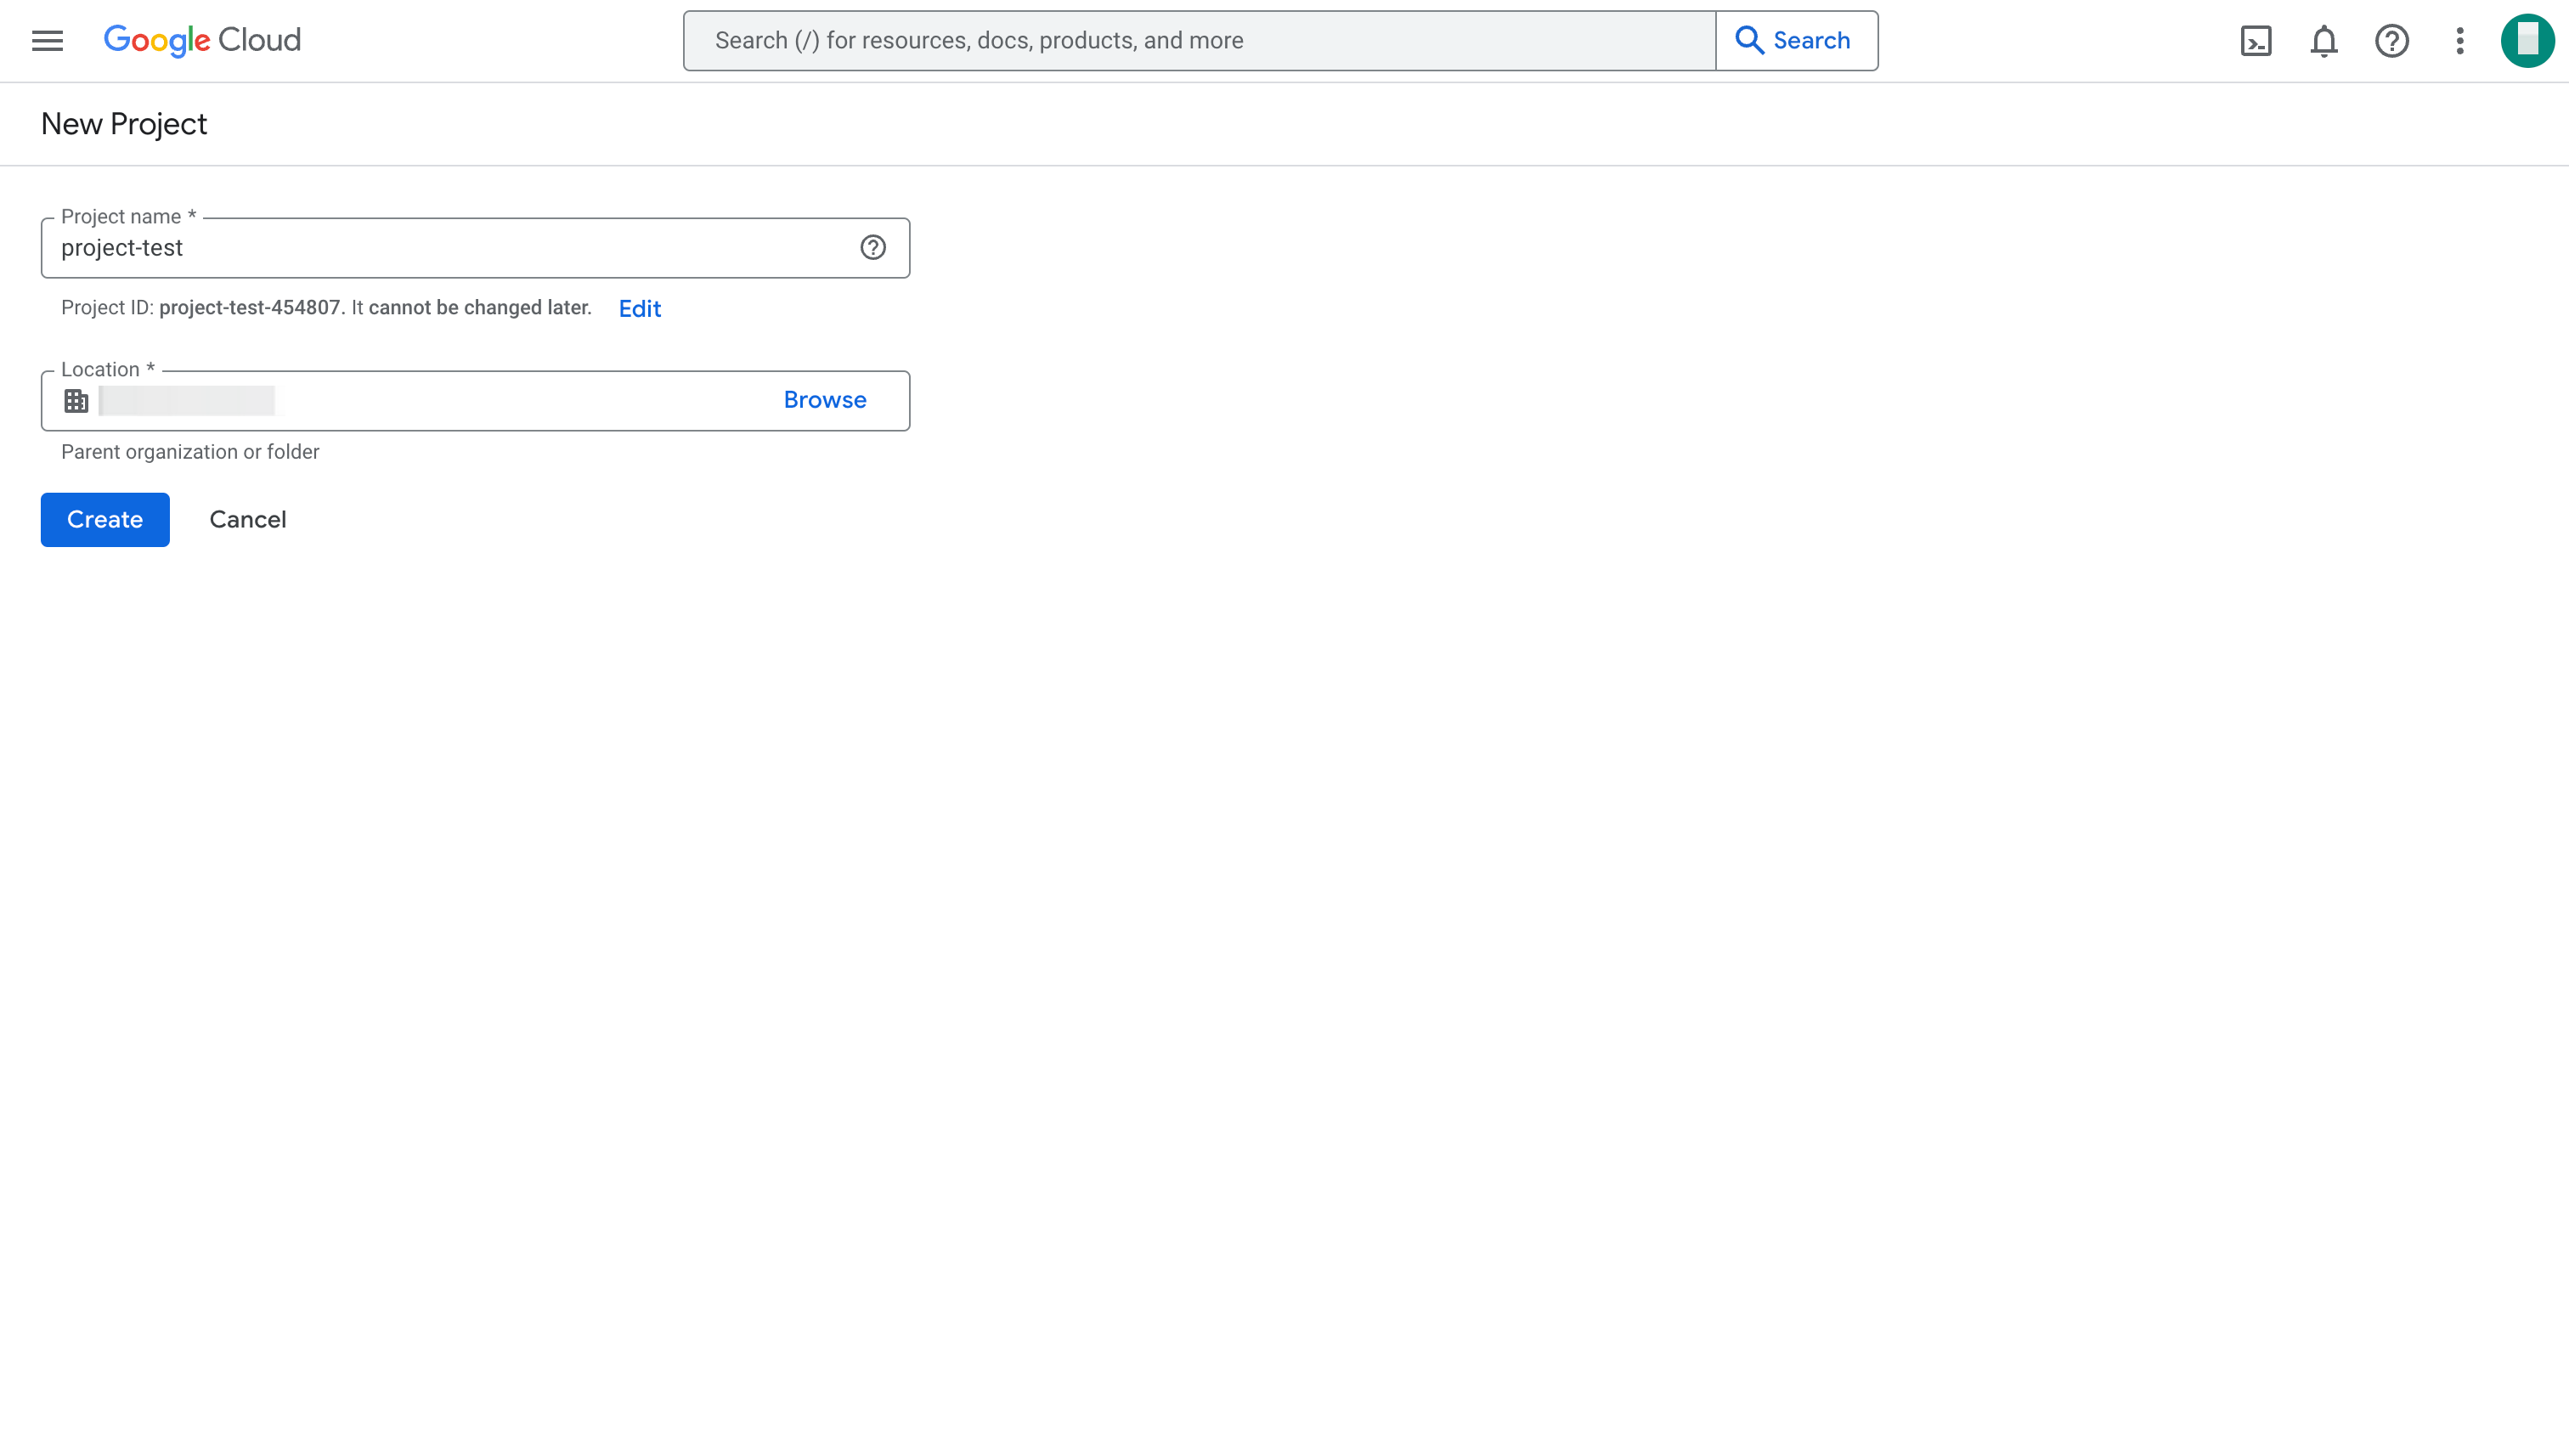The image size is (2569, 1456).
Task: Click Project name help tooltip icon
Action: pyautogui.click(x=873, y=248)
